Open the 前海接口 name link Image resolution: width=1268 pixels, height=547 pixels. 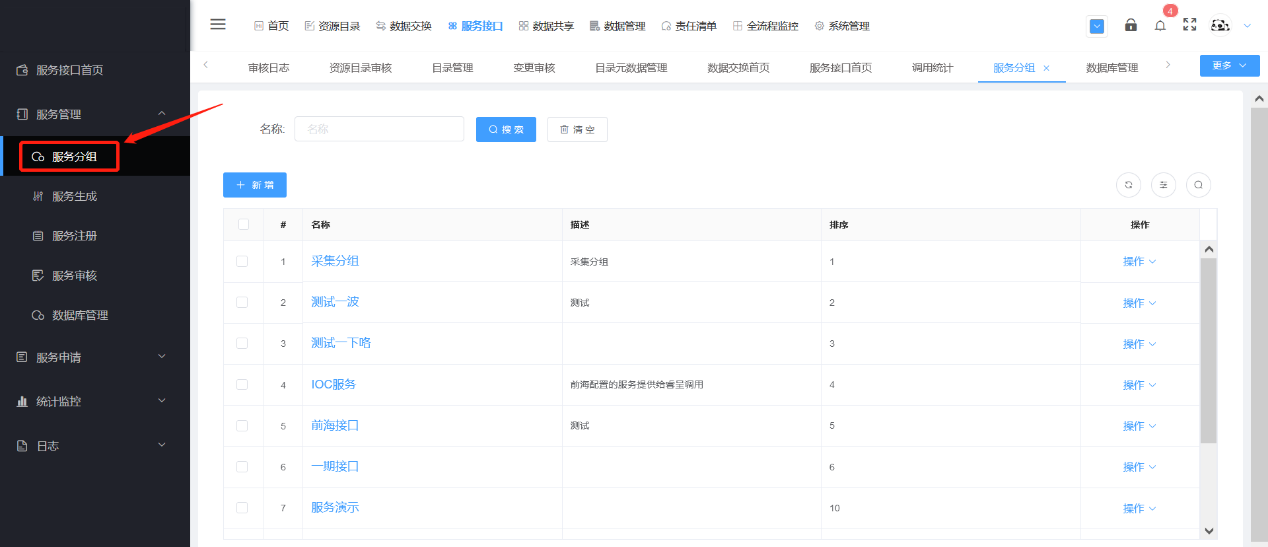(335, 425)
